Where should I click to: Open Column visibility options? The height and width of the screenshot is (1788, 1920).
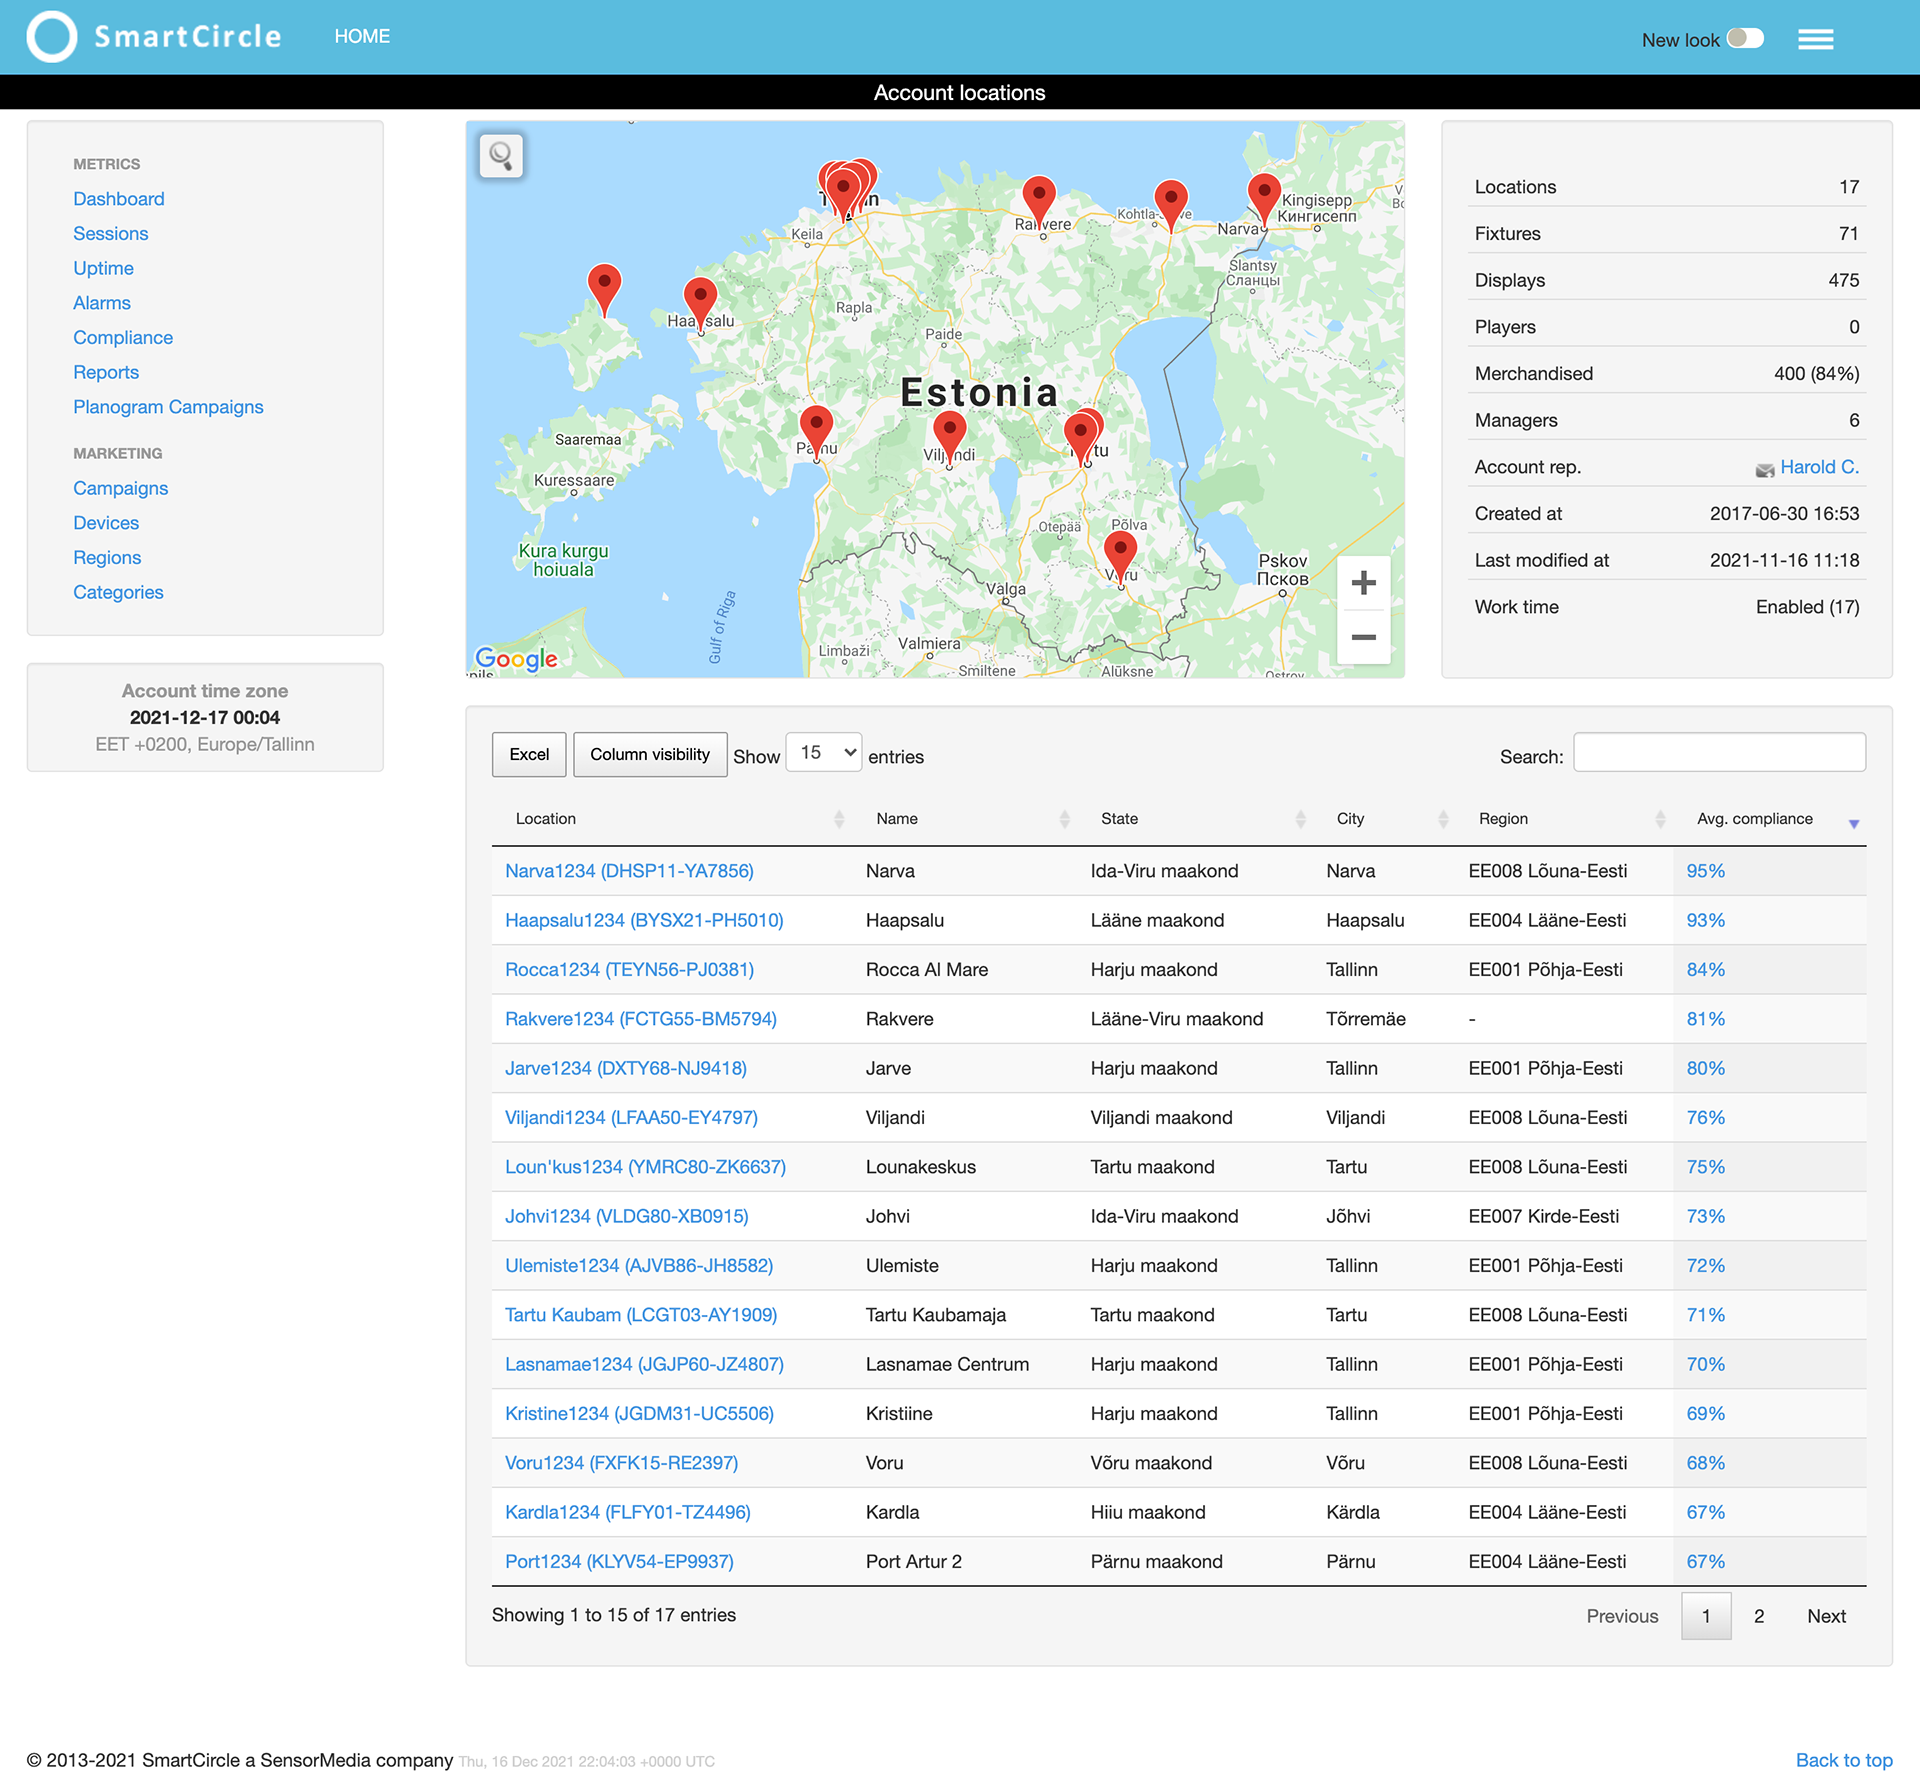point(650,755)
